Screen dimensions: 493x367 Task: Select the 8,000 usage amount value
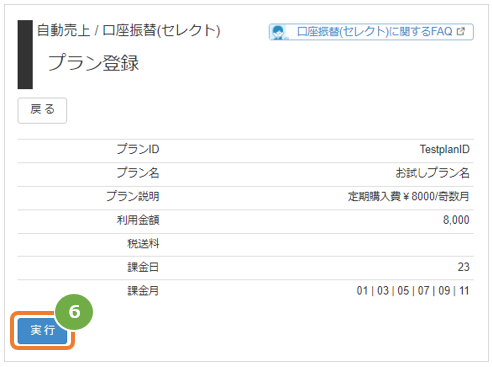(456, 220)
